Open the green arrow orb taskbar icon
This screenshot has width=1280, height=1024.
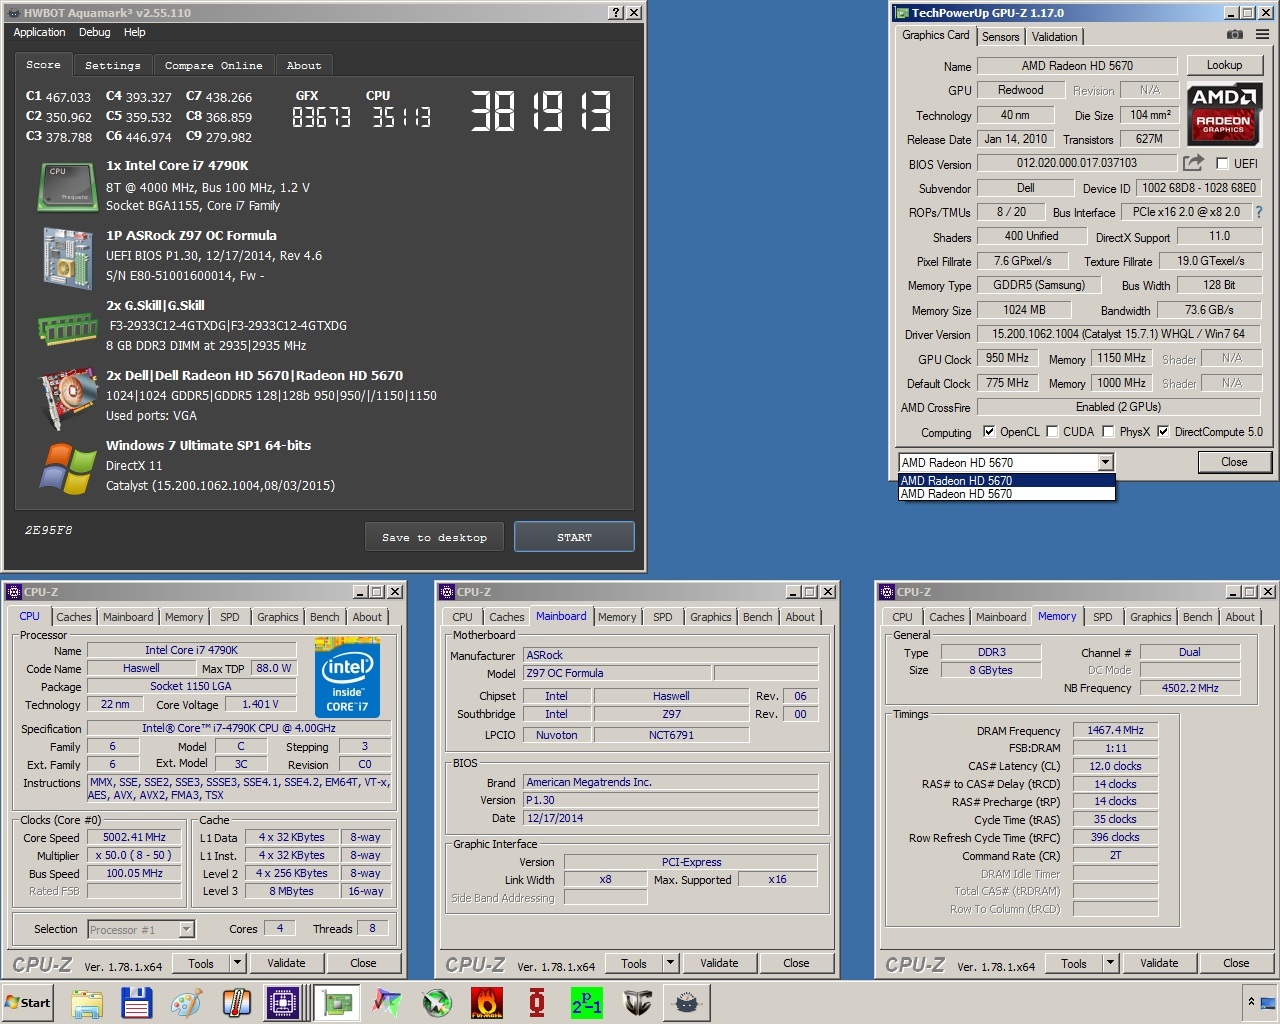coord(437,1002)
